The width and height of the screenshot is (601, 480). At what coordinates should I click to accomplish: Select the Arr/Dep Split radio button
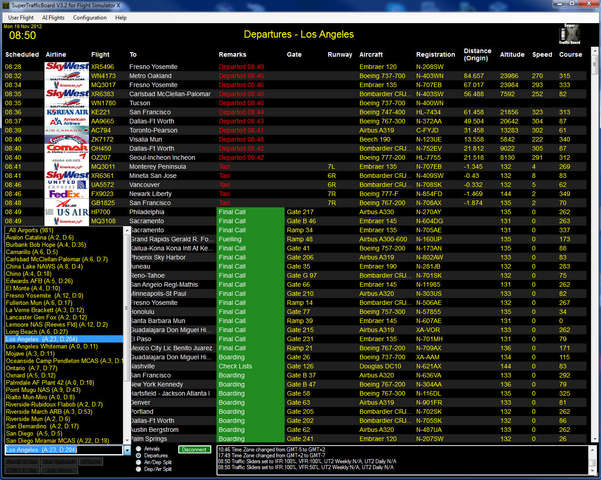138,462
